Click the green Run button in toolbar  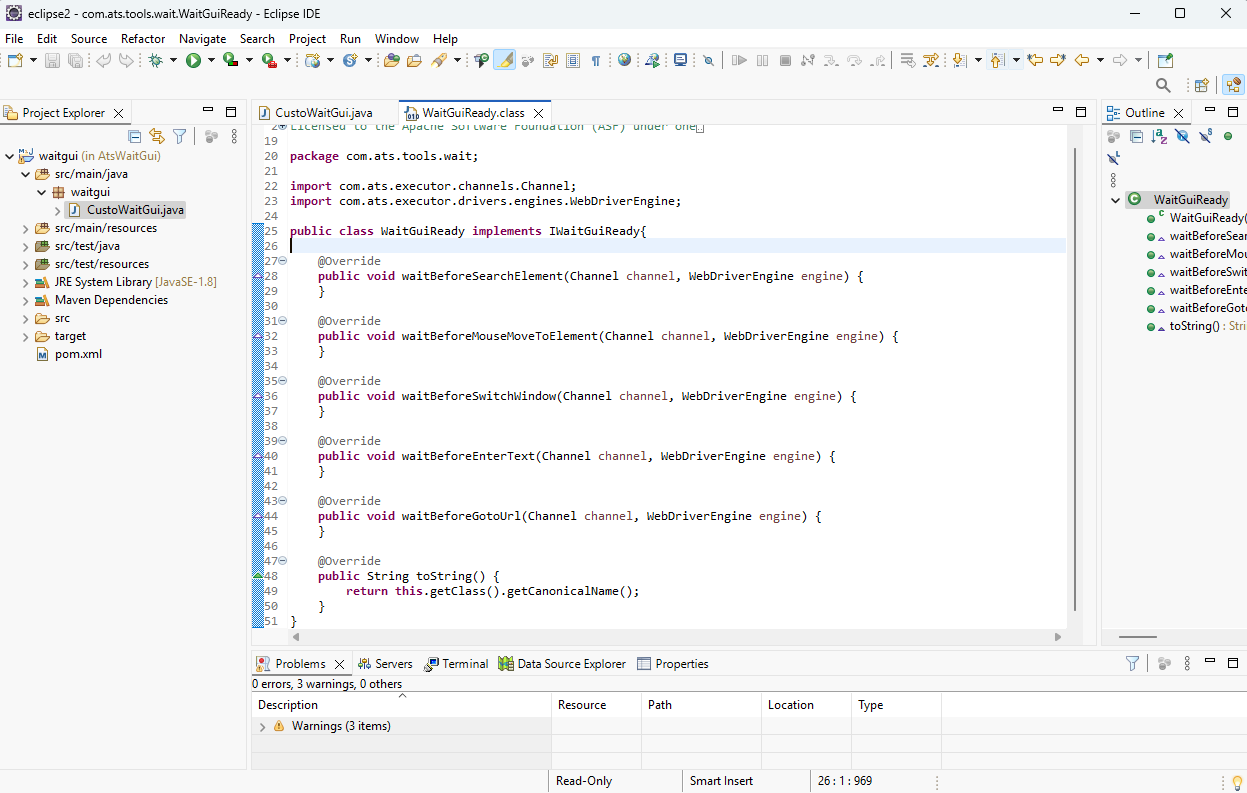click(193, 61)
